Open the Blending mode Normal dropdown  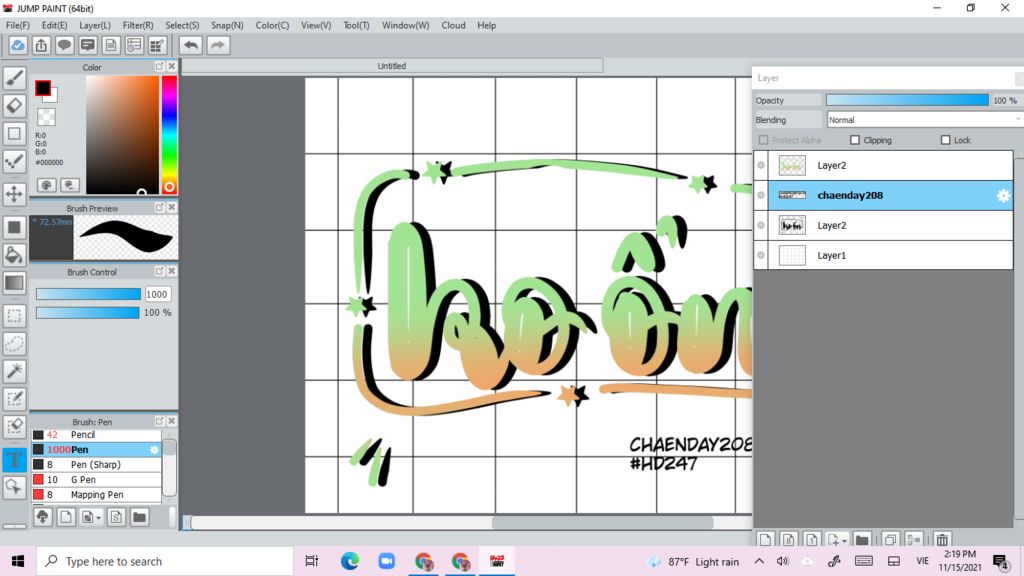pos(923,120)
